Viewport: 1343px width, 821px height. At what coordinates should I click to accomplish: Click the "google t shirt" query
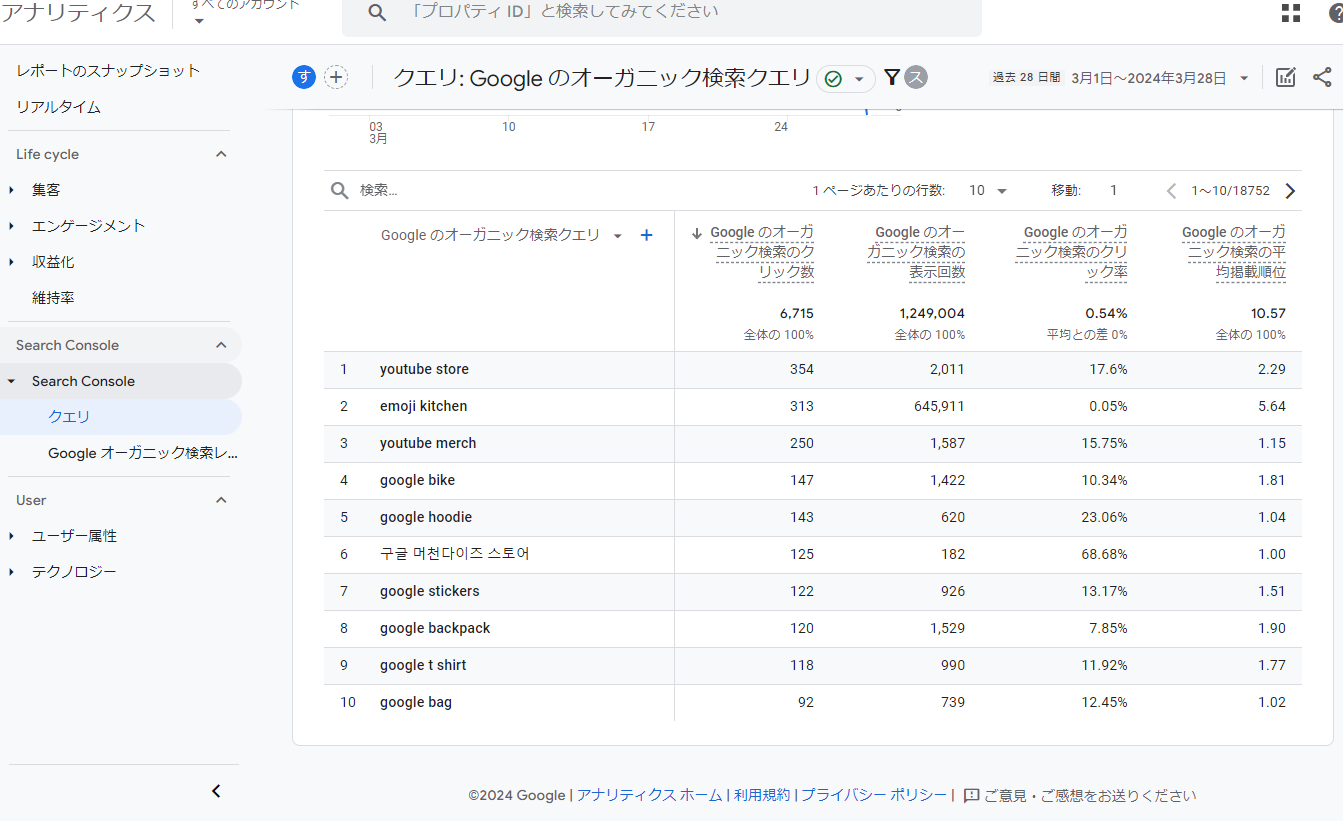pyautogui.click(x=423, y=666)
